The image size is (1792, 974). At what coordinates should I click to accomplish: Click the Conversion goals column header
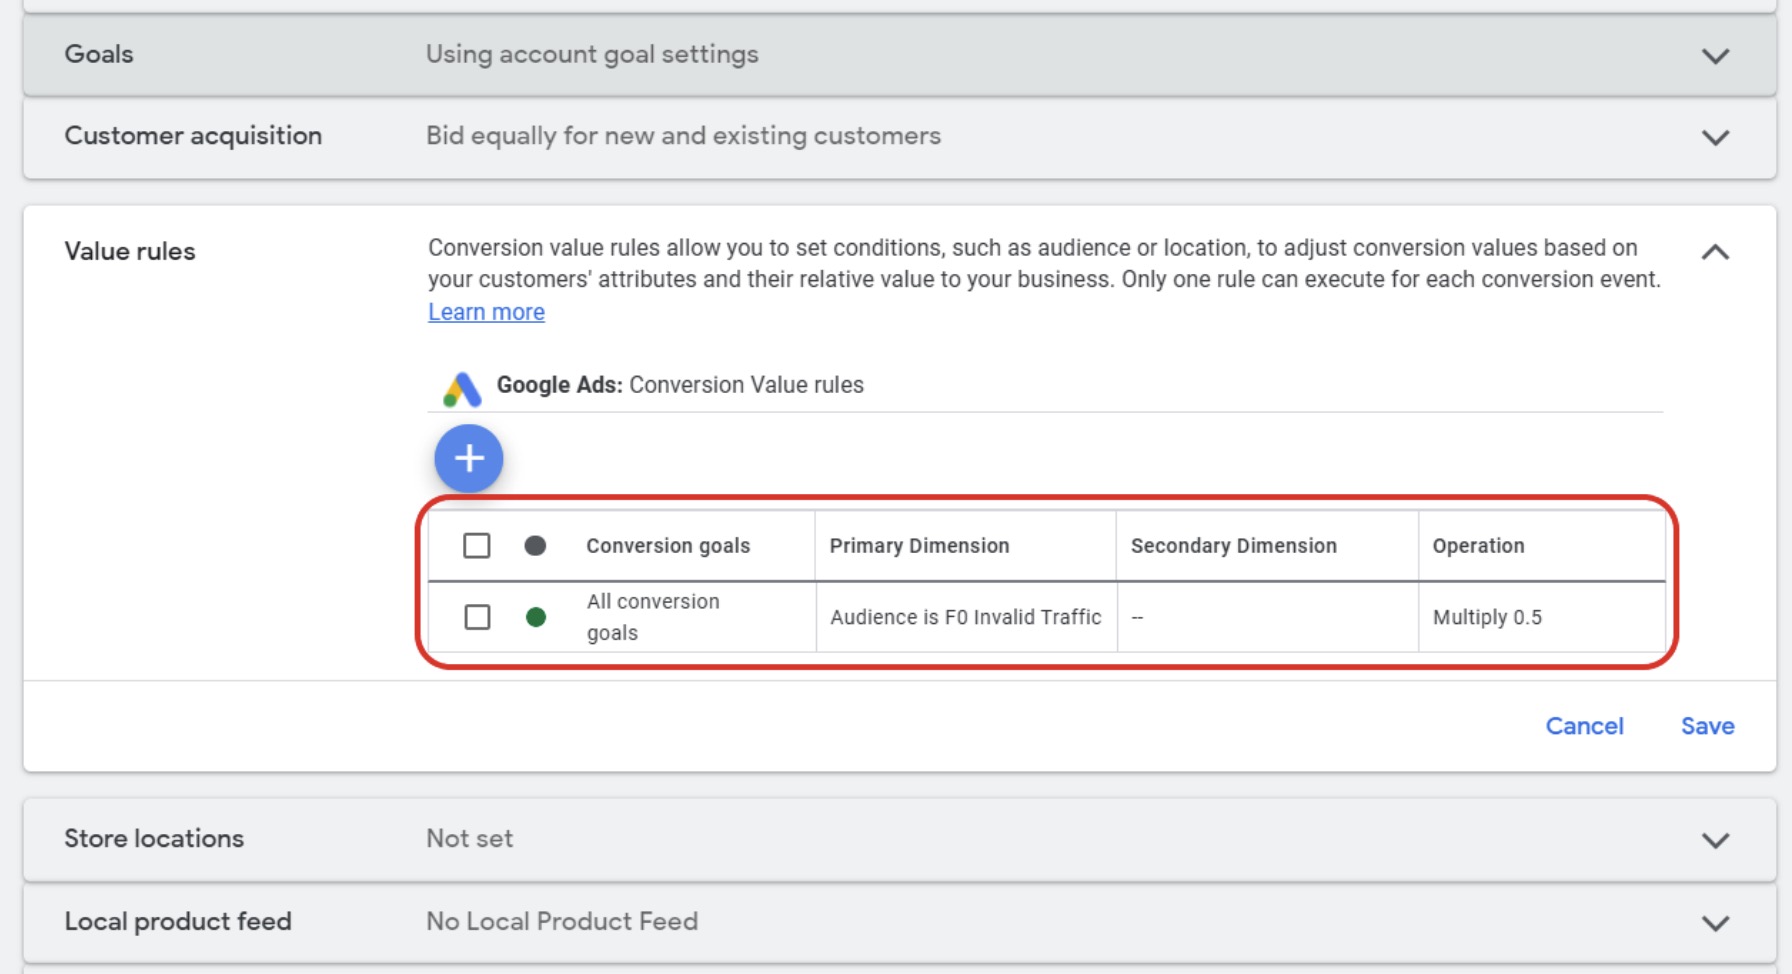pos(668,546)
